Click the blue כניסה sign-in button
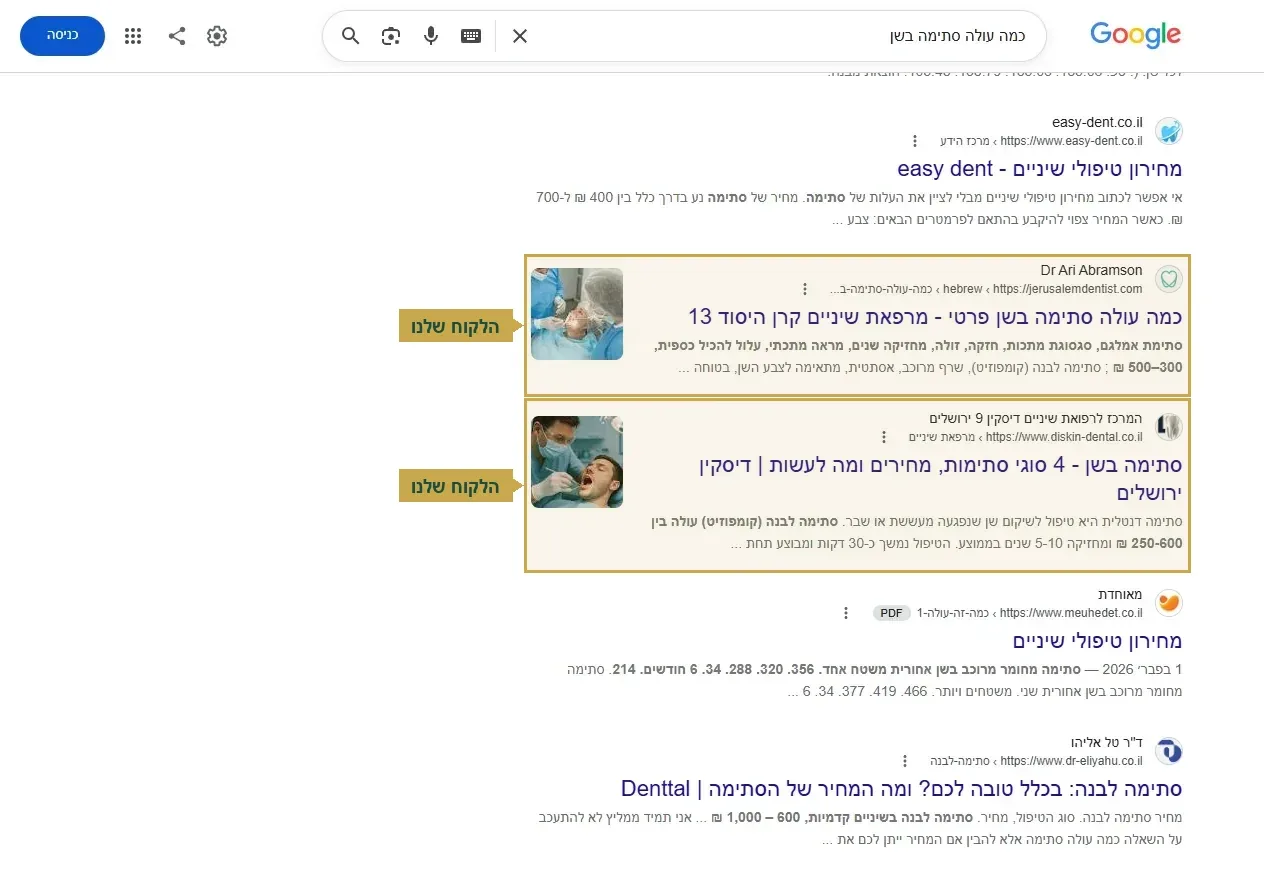Screen dimensions: 1264x880 (x=62, y=35)
